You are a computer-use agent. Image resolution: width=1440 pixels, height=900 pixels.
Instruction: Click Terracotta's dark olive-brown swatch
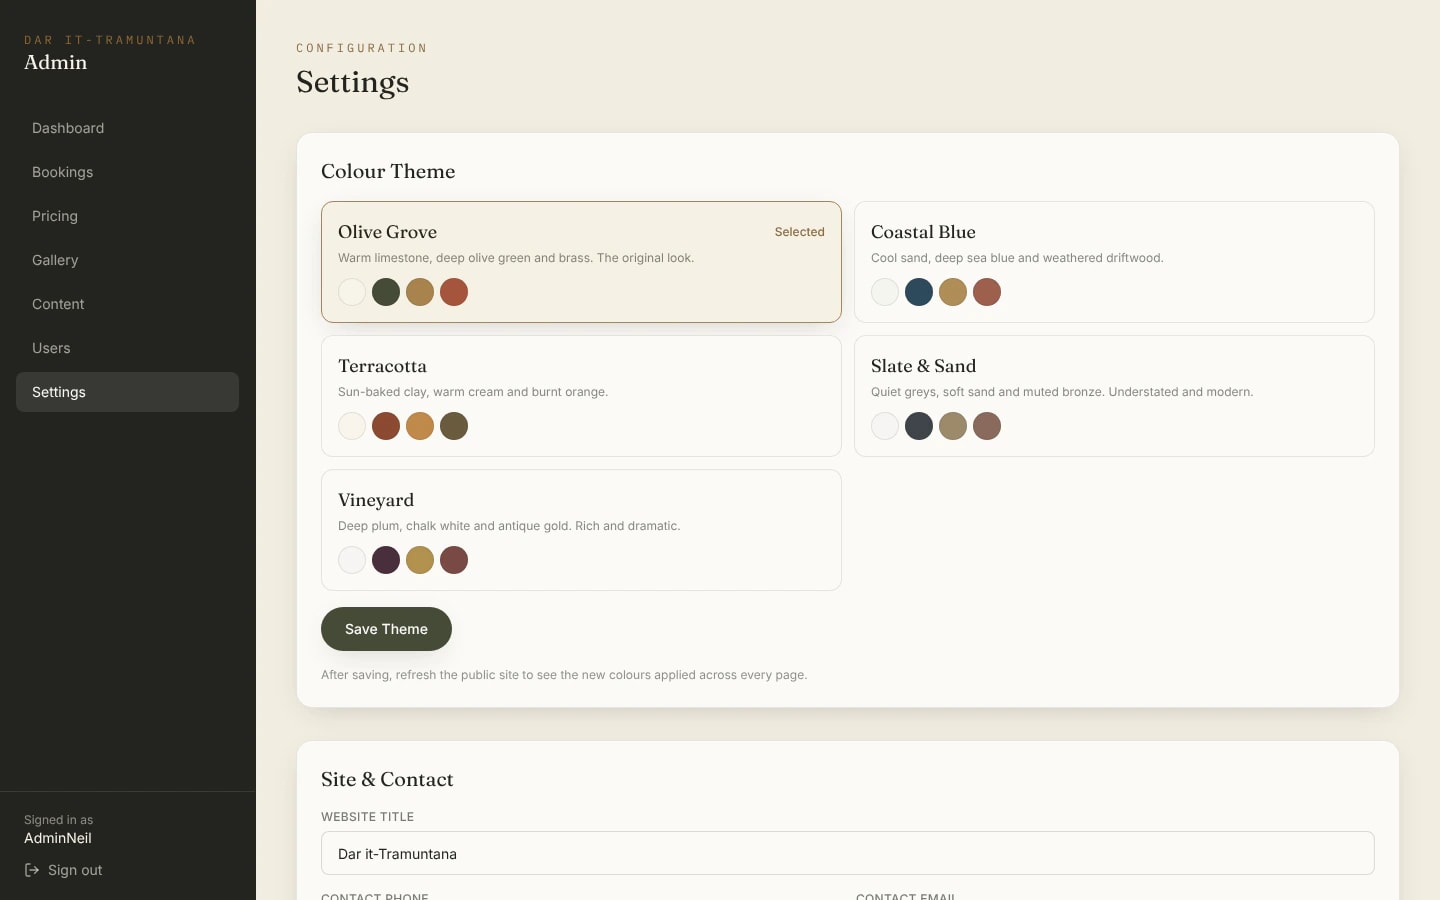tap(454, 426)
